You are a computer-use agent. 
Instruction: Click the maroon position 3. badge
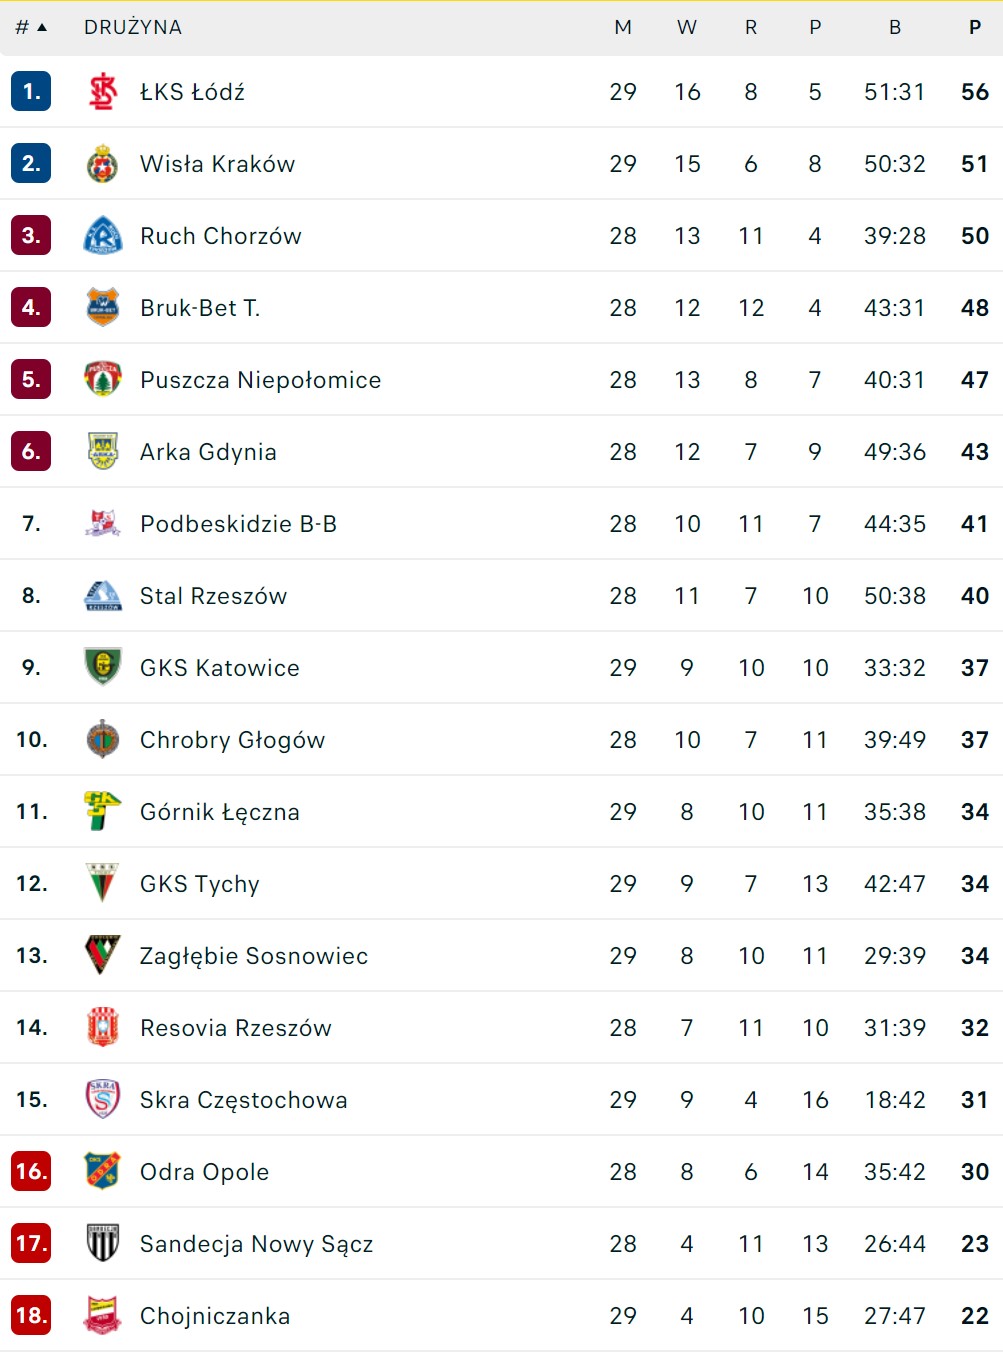pos(31,236)
